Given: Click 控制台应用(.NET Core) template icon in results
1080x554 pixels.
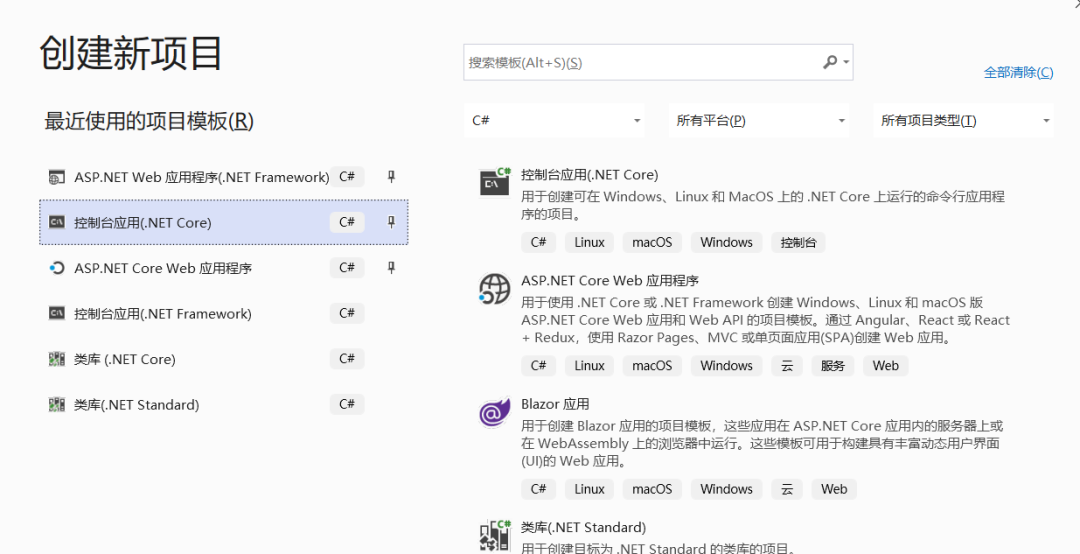Looking at the screenshot, I should (x=495, y=182).
